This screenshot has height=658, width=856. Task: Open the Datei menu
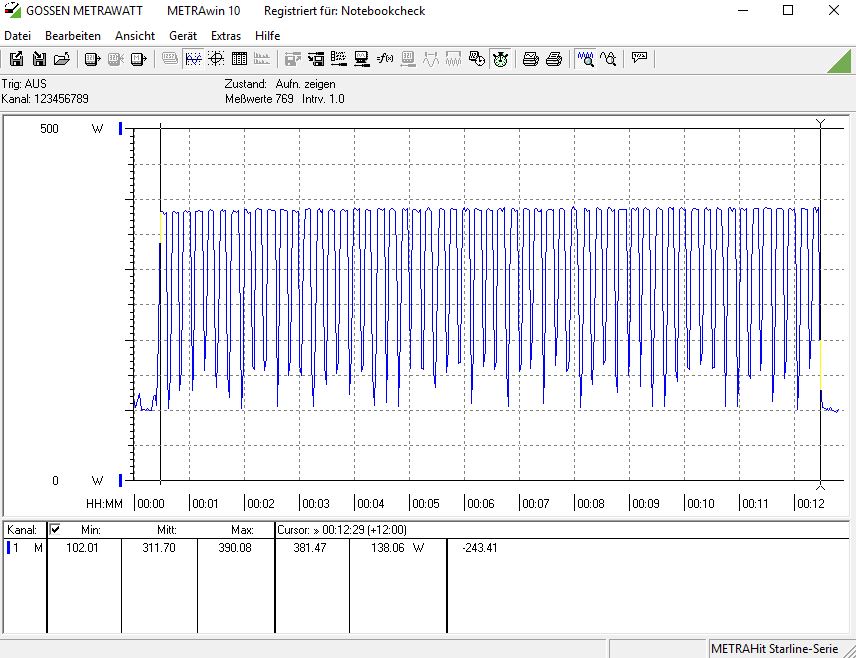(18, 35)
